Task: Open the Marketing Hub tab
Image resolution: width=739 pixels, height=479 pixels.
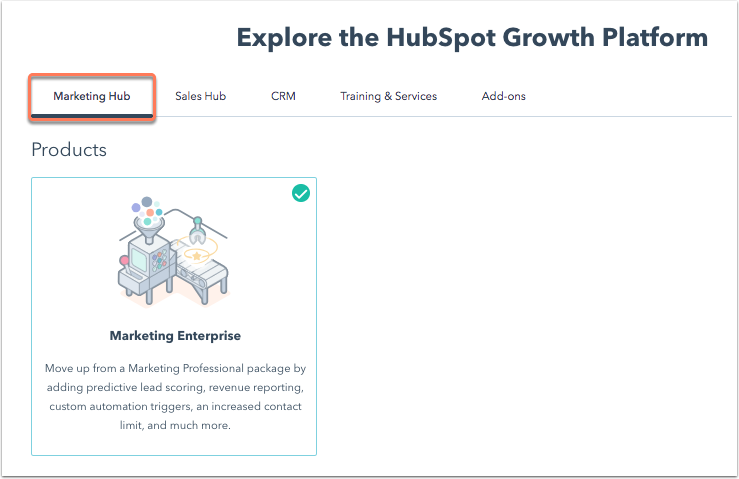Action: [92, 96]
